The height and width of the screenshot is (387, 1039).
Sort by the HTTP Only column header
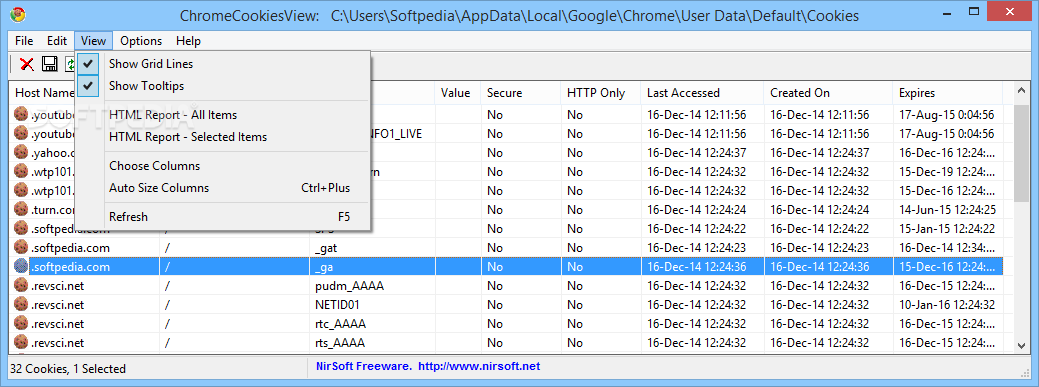tap(601, 93)
